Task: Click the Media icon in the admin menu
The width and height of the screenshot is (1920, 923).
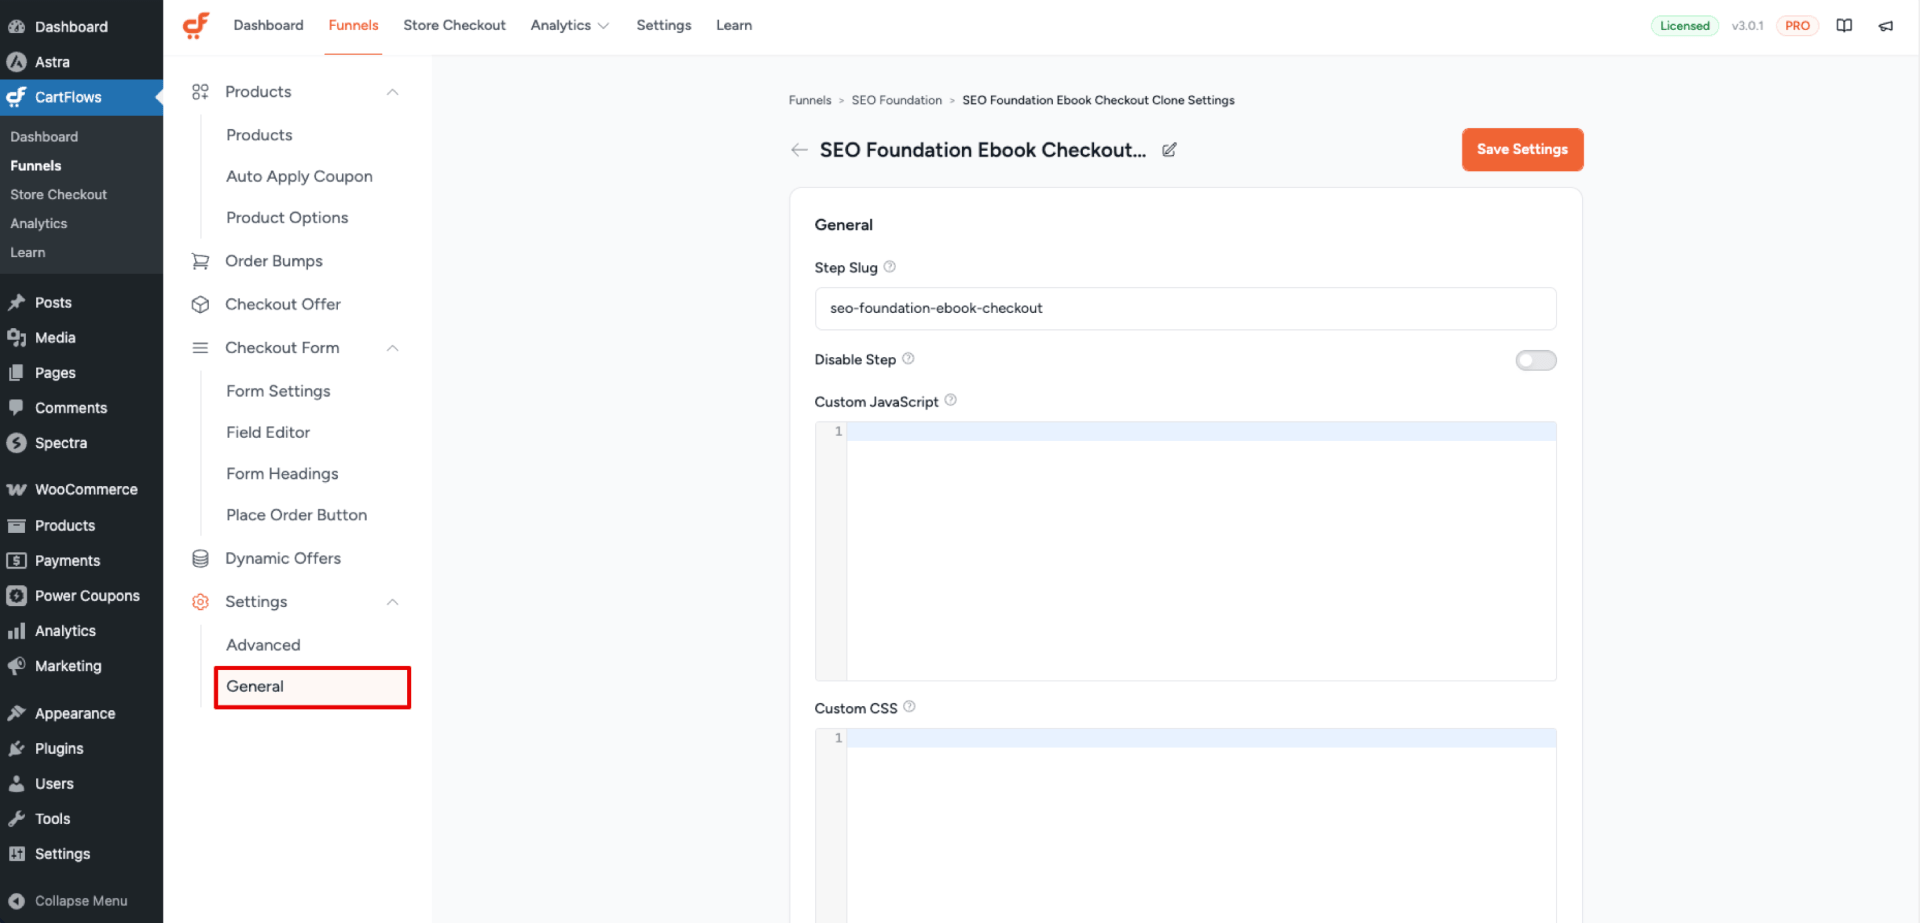Action: click(x=17, y=338)
